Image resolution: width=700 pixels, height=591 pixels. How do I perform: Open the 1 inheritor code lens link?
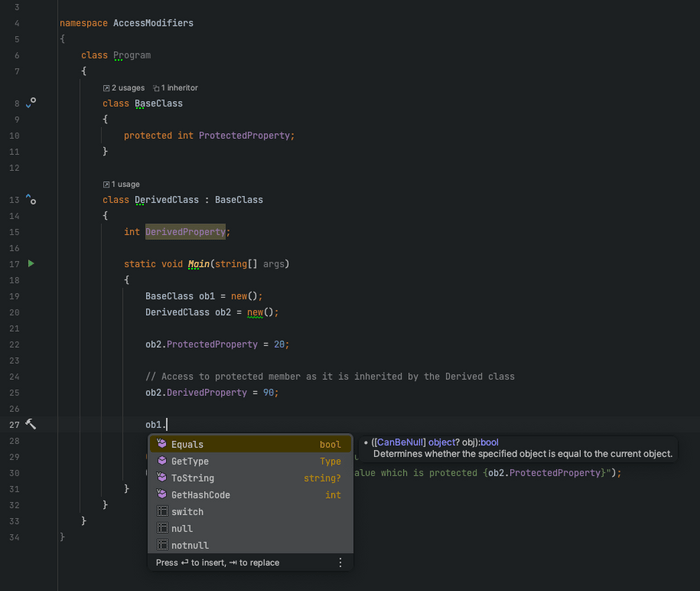(175, 88)
